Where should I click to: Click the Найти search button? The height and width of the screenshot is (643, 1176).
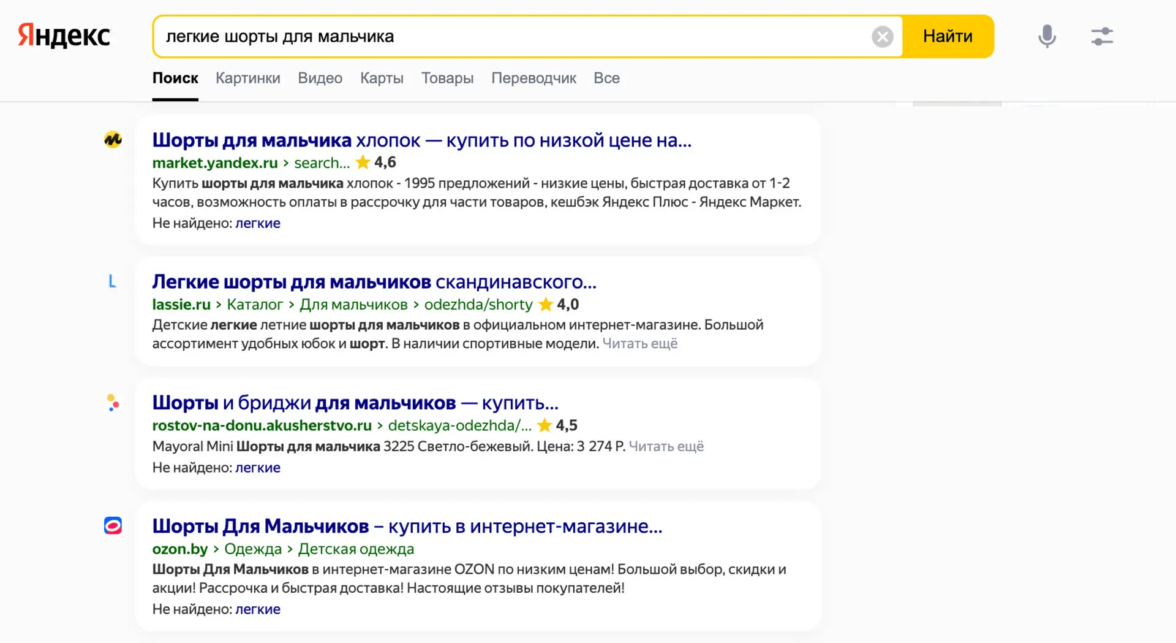click(947, 36)
